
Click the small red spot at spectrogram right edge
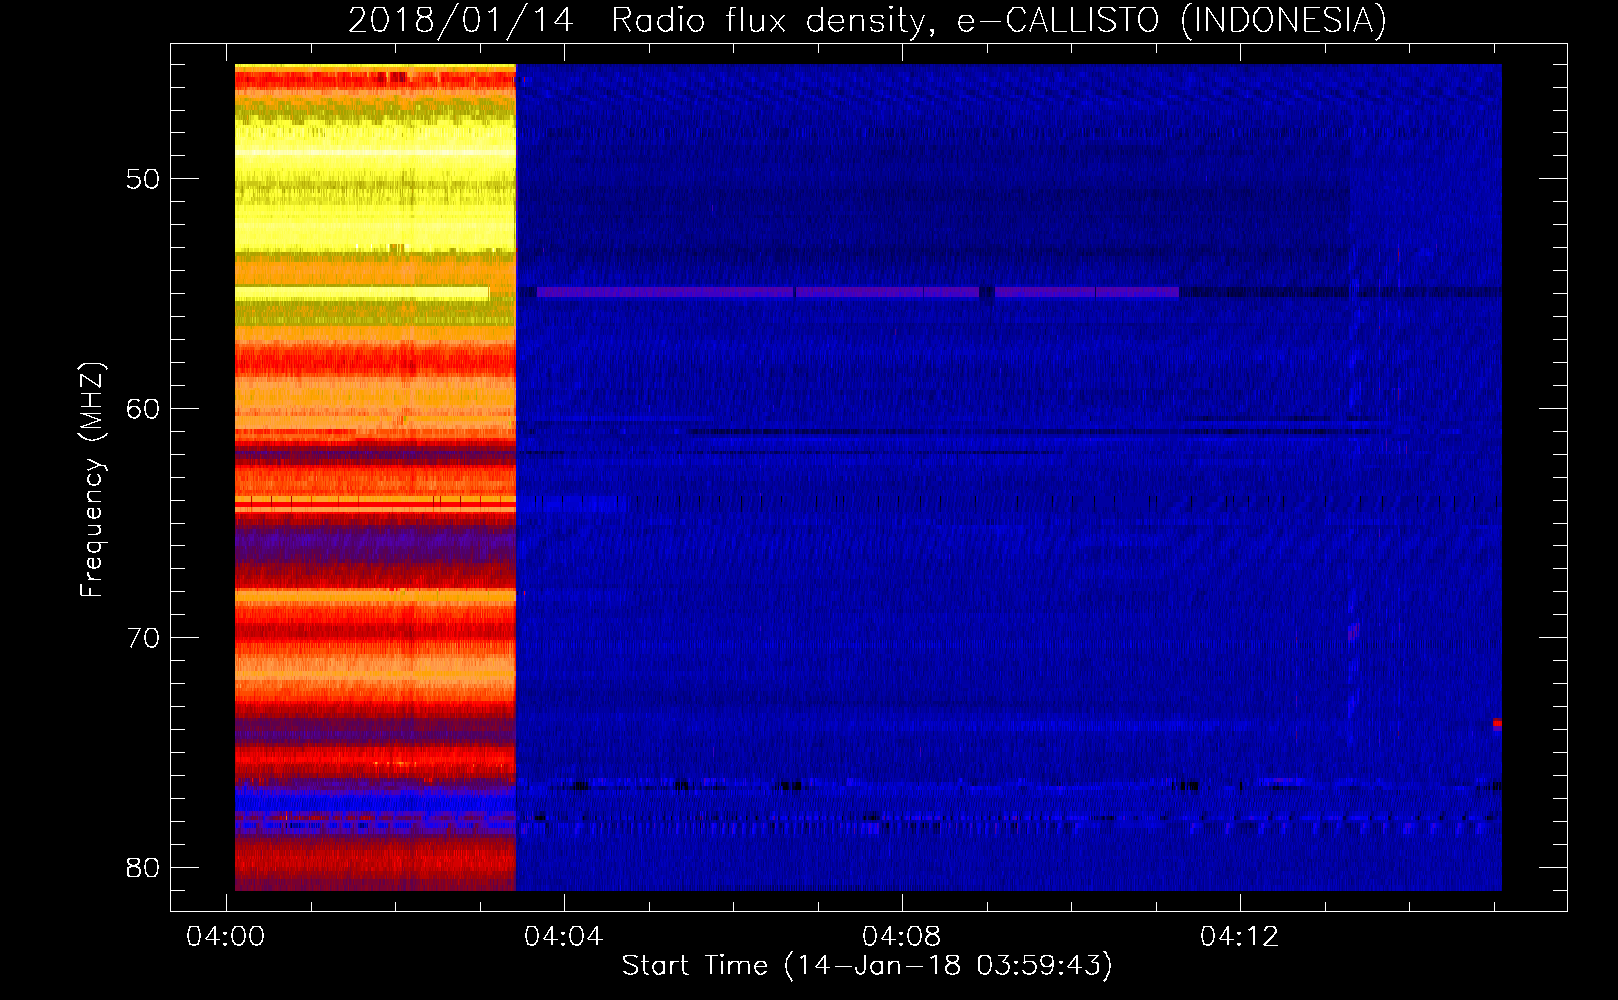[1497, 723]
